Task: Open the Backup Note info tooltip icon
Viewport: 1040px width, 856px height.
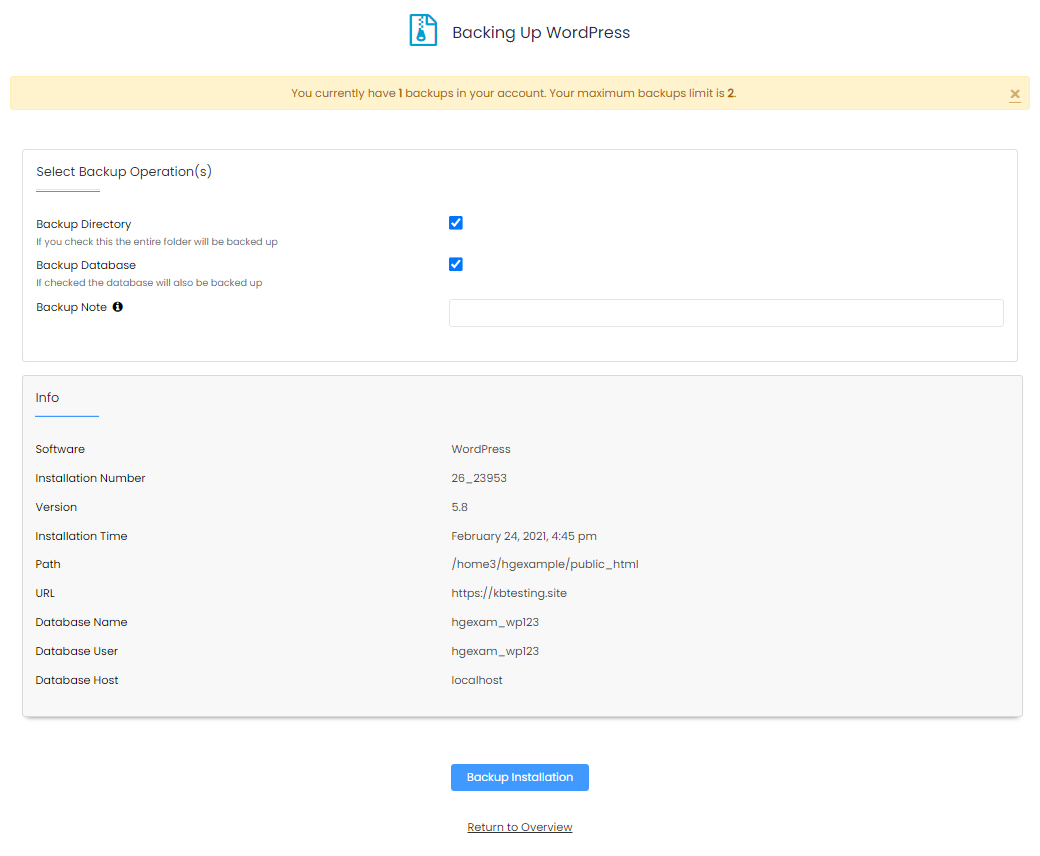Action: (x=118, y=306)
